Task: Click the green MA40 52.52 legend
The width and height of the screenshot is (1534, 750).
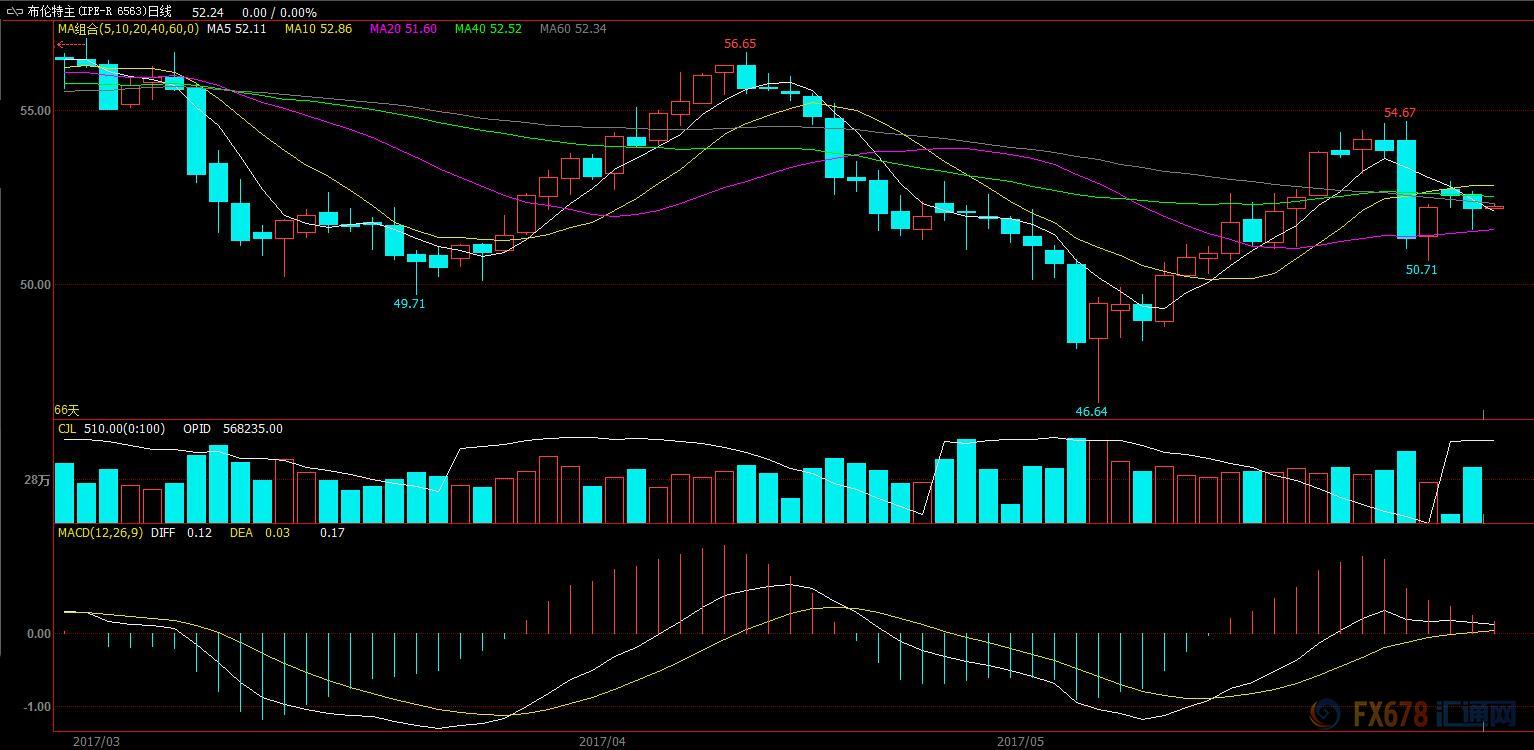Action: point(488,29)
